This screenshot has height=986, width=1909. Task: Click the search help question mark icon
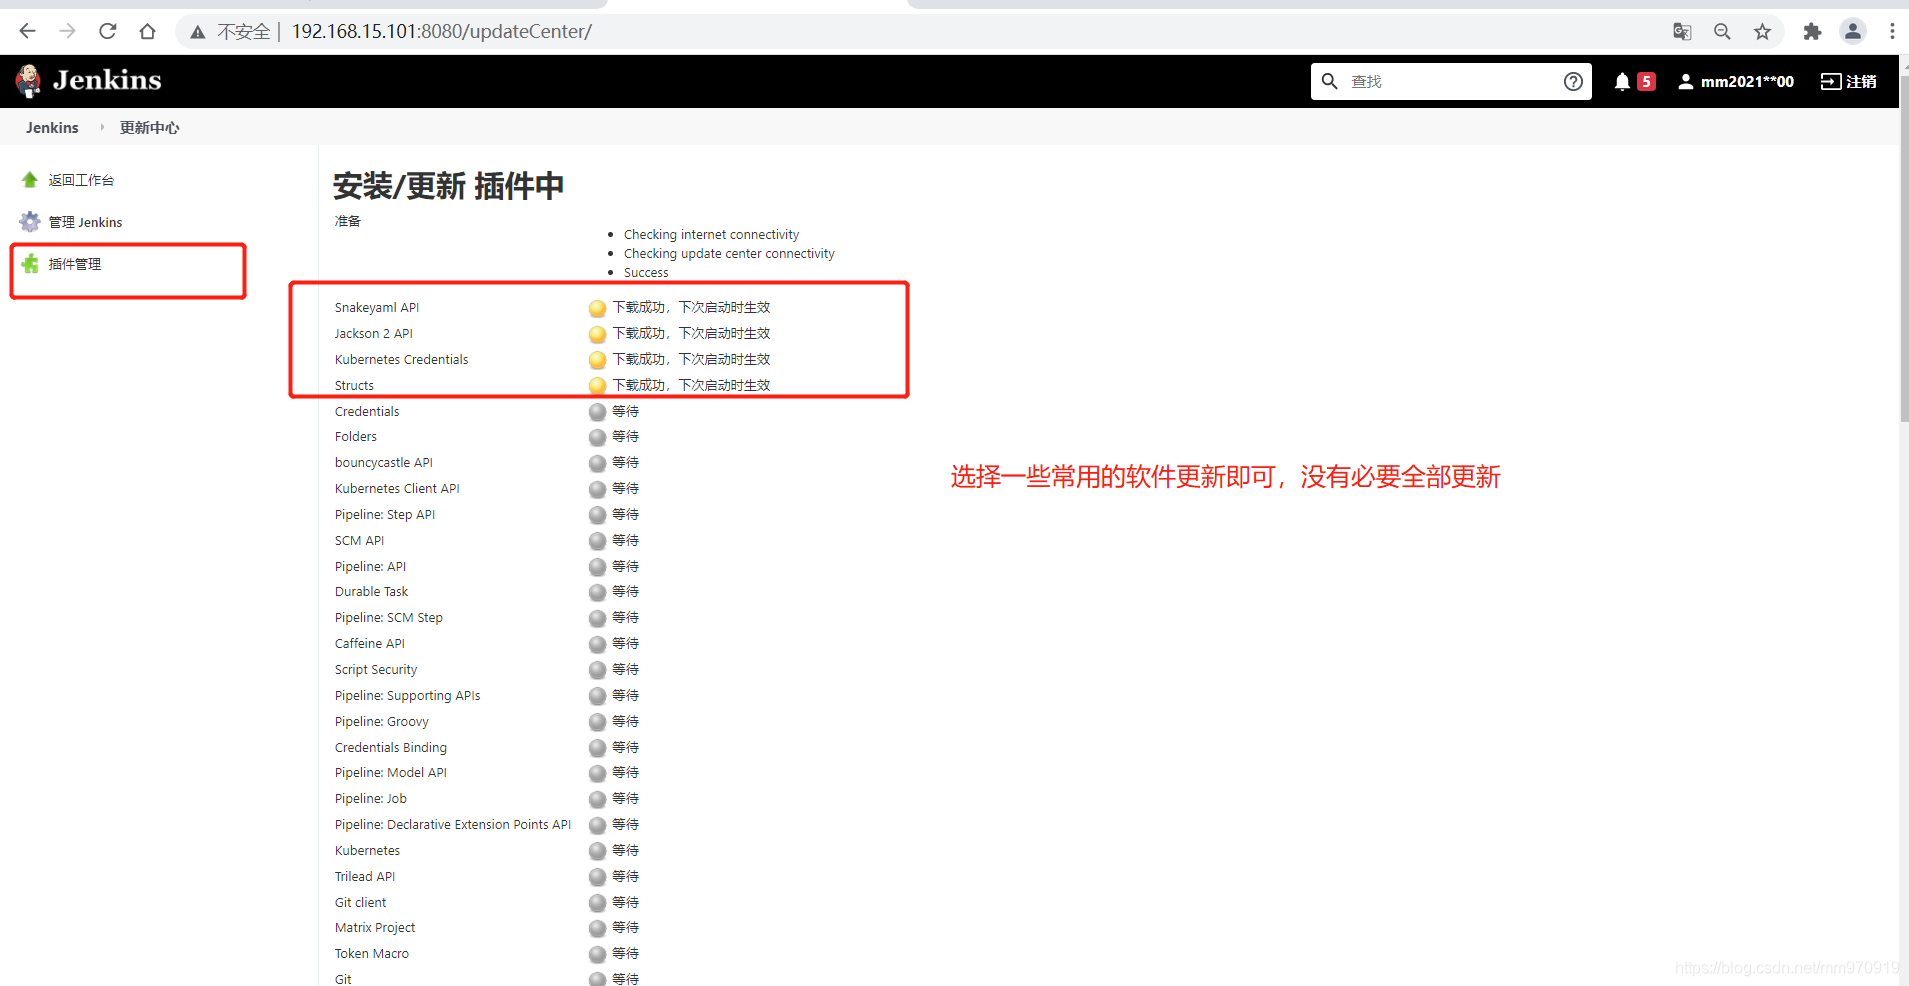[1573, 81]
